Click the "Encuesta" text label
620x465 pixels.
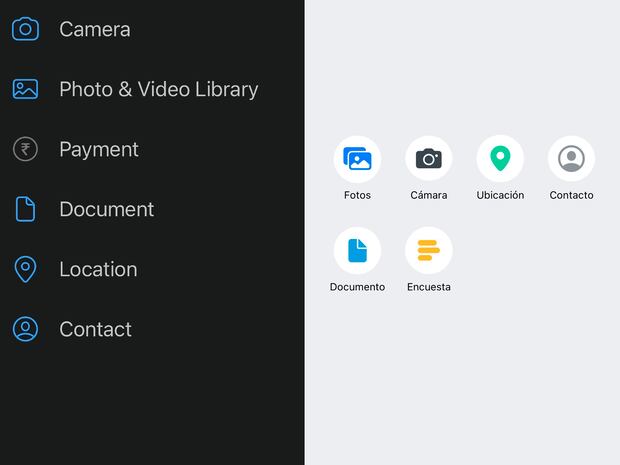pyautogui.click(x=428, y=287)
